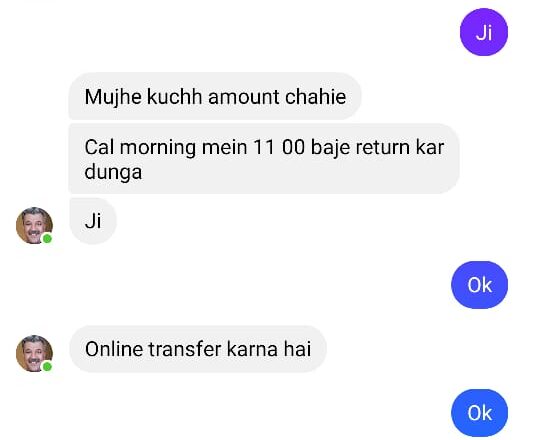
Task: Select the Ok reply following the received Ji
Action: pyautogui.click(x=479, y=285)
